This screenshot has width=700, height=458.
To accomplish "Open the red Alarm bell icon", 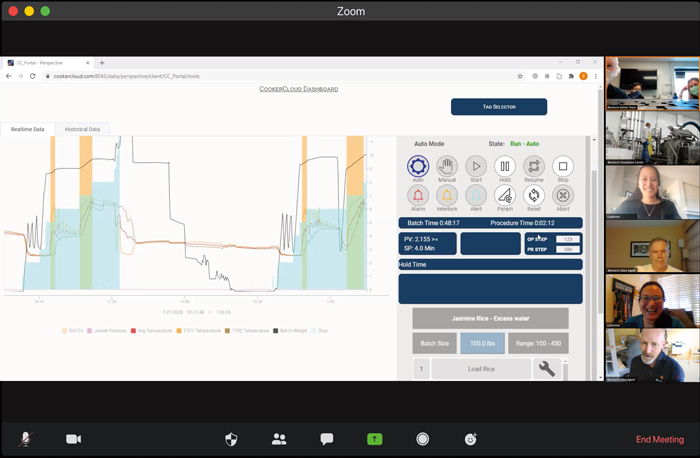I will [x=418, y=196].
